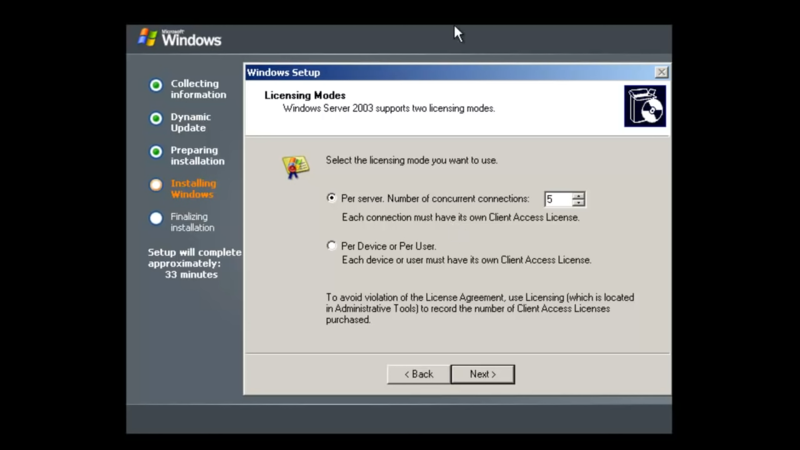The image size is (800, 450).
Task: Decrease concurrent connections with down arrow
Action: pos(578,203)
